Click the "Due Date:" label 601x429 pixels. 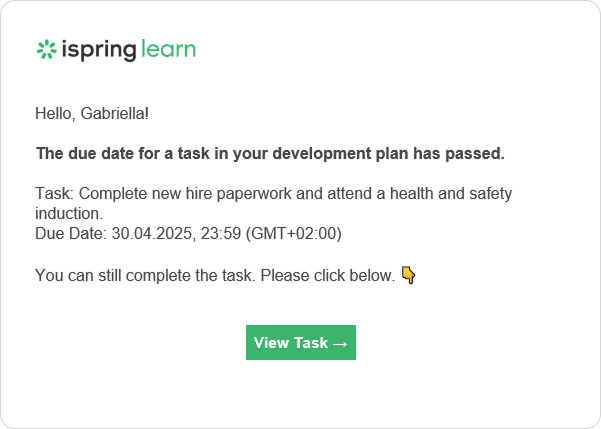[x=71, y=233]
